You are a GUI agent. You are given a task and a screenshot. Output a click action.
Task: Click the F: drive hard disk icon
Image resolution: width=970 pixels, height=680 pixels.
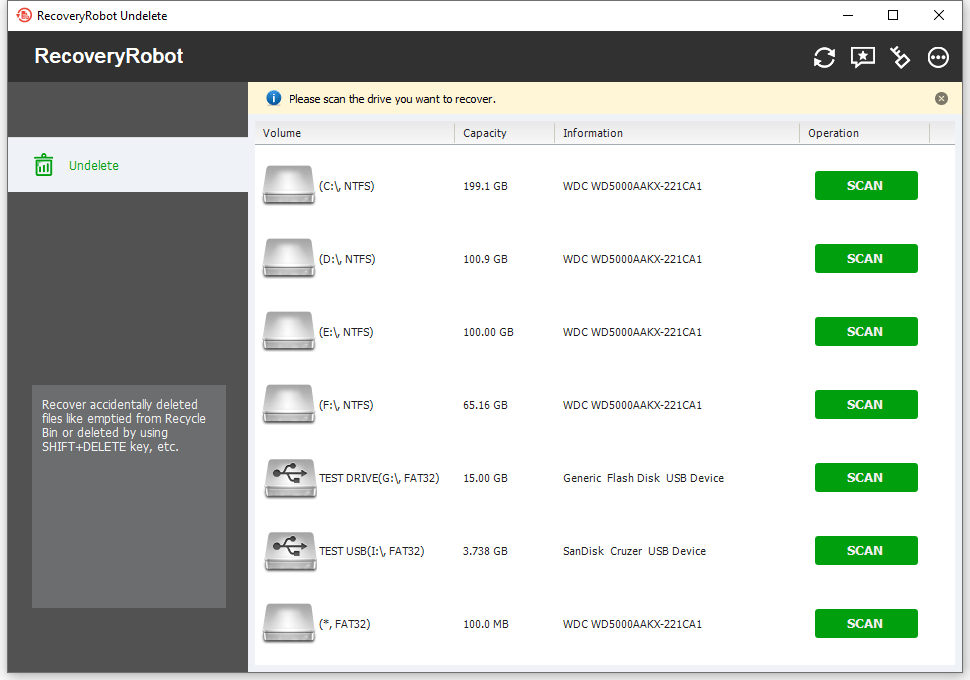coord(288,404)
